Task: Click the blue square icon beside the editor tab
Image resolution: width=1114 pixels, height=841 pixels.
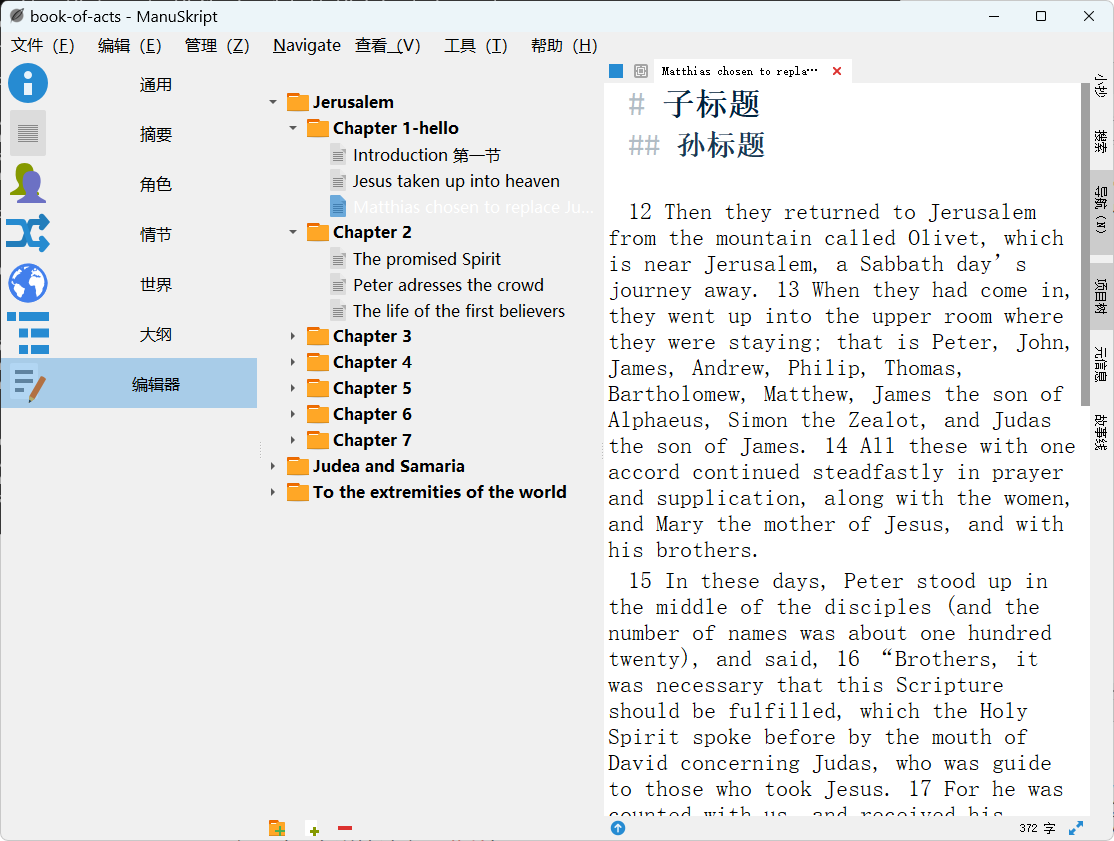Action: coord(616,71)
